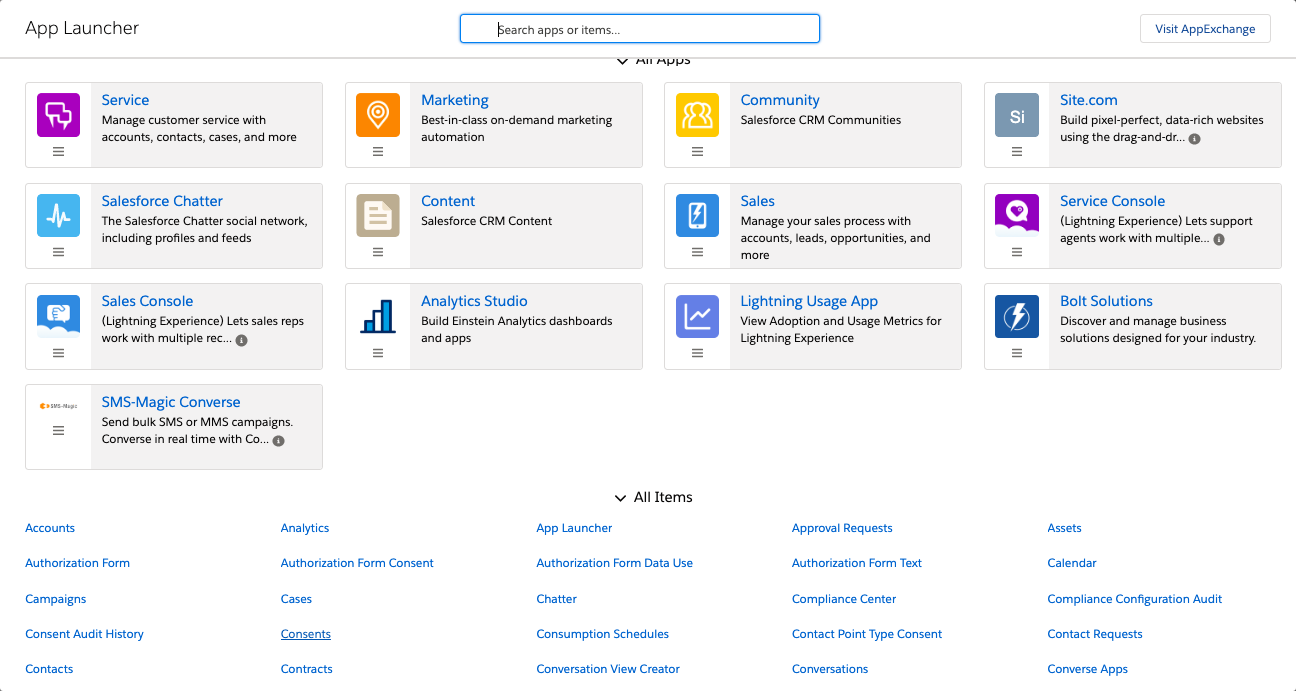Click the tan Content document icon

[378, 216]
